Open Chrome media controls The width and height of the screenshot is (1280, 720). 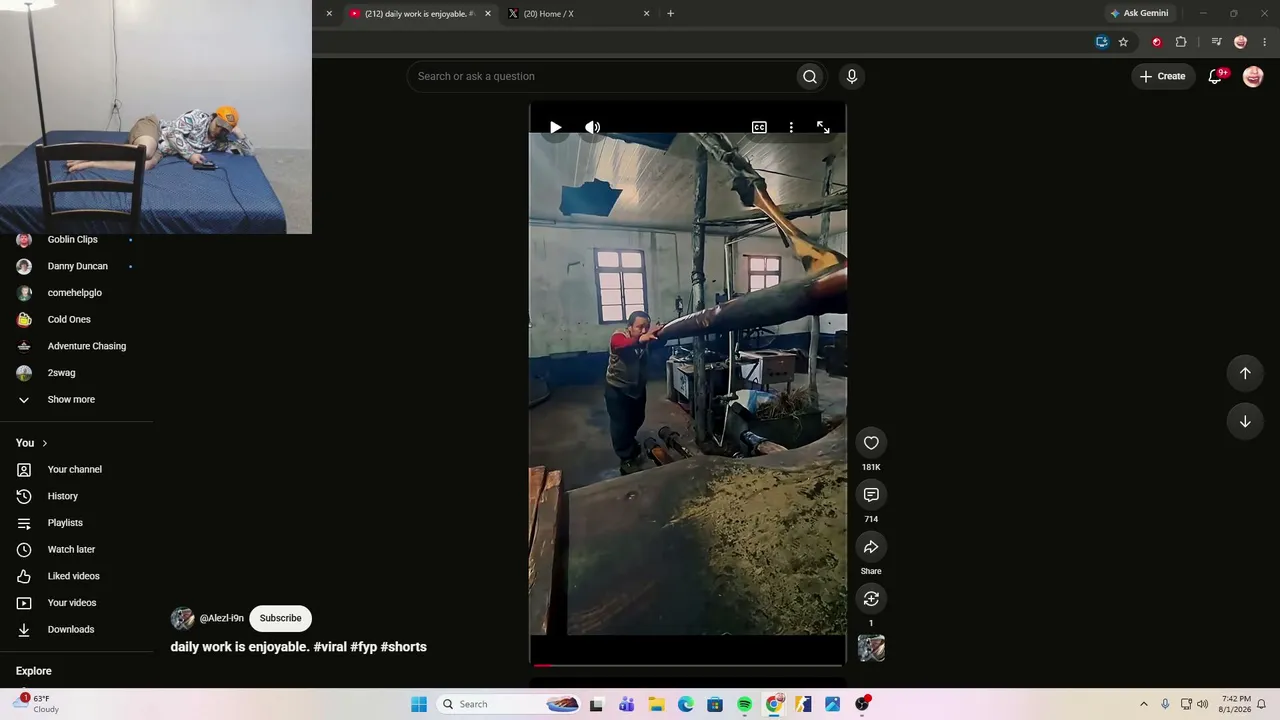point(1216,42)
